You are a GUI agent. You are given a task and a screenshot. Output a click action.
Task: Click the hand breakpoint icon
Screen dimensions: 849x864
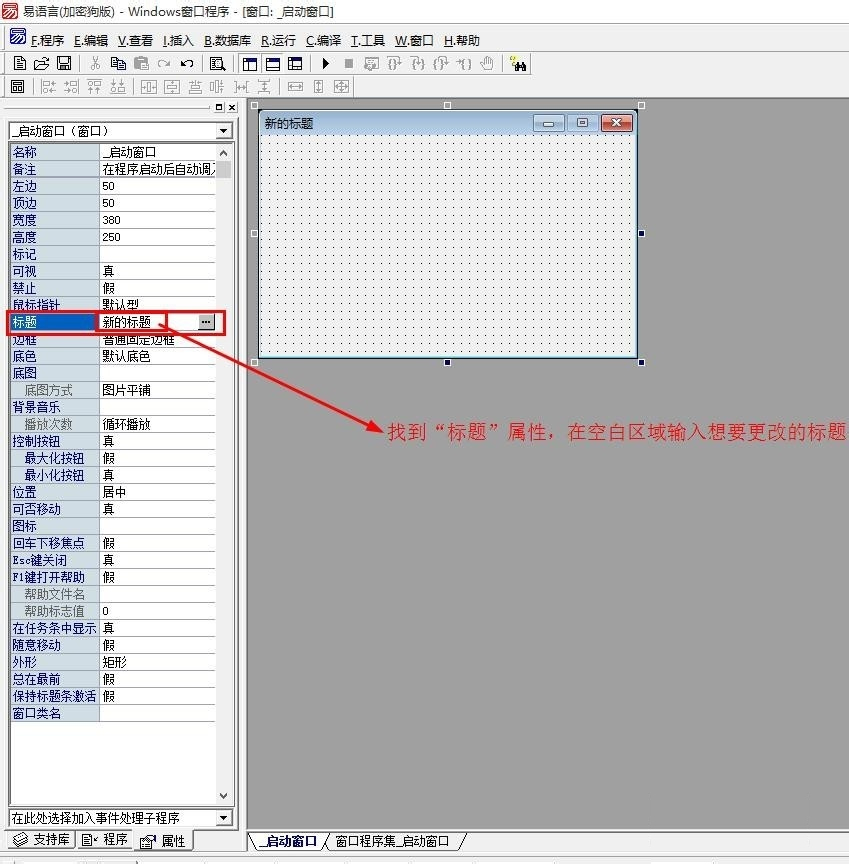pyautogui.click(x=486, y=64)
